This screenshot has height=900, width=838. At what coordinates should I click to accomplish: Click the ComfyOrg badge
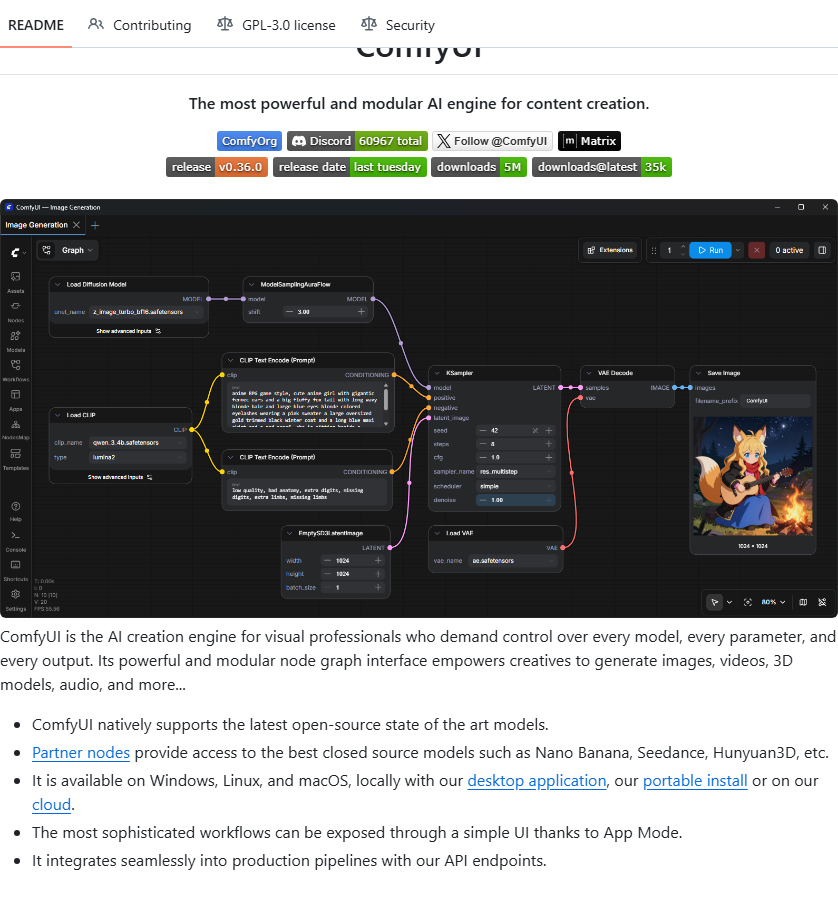[x=249, y=141]
